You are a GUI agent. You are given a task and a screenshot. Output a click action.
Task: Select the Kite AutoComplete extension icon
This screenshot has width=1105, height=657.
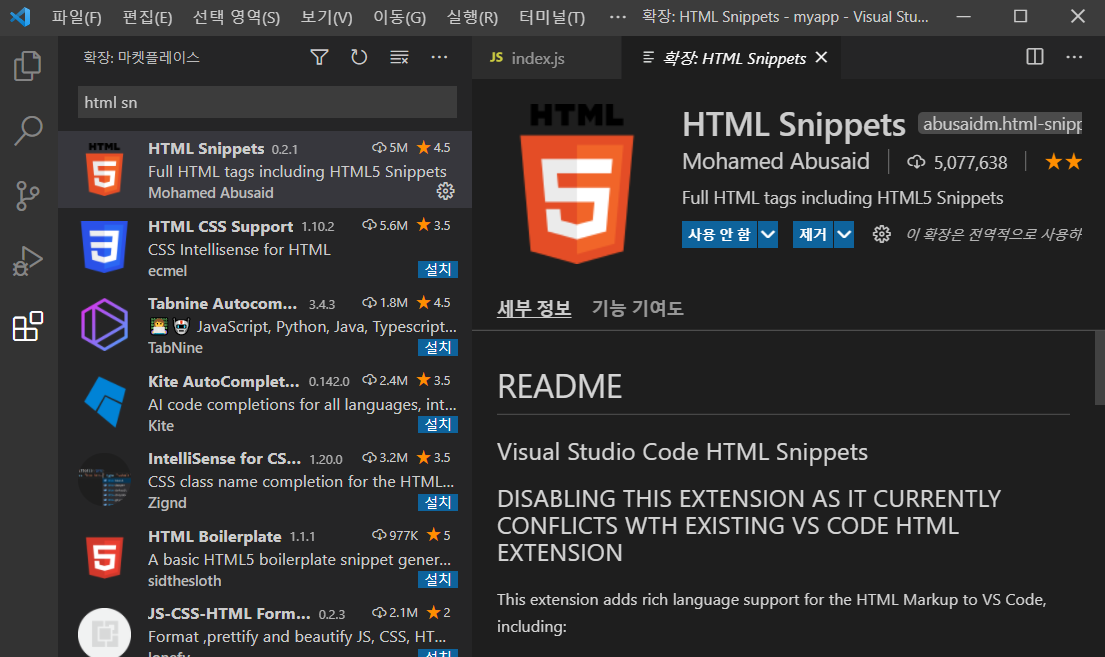coord(105,402)
